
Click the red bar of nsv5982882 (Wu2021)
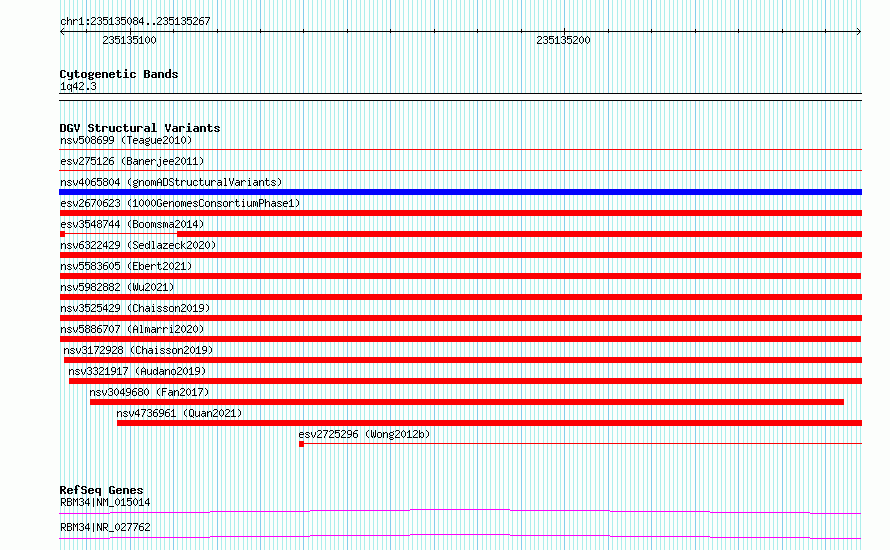[x=460, y=297]
